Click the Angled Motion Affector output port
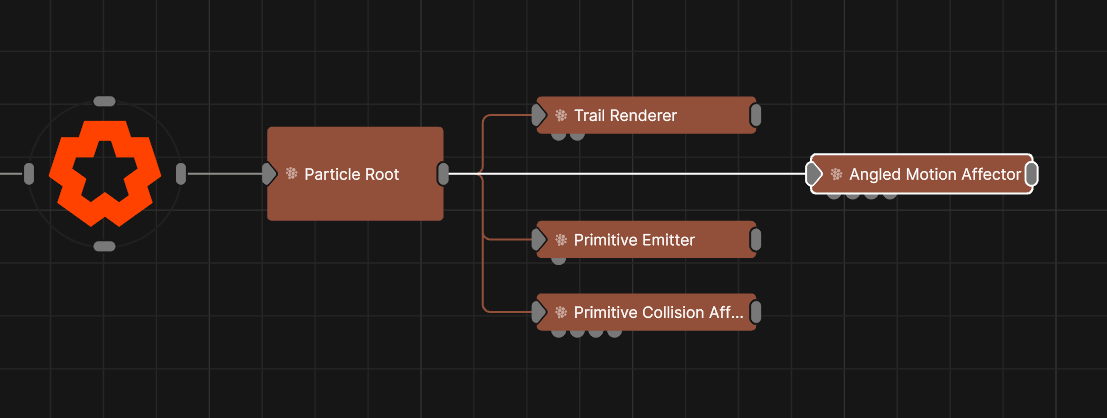This screenshot has height=418, width=1107. (x=1031, y=175)
